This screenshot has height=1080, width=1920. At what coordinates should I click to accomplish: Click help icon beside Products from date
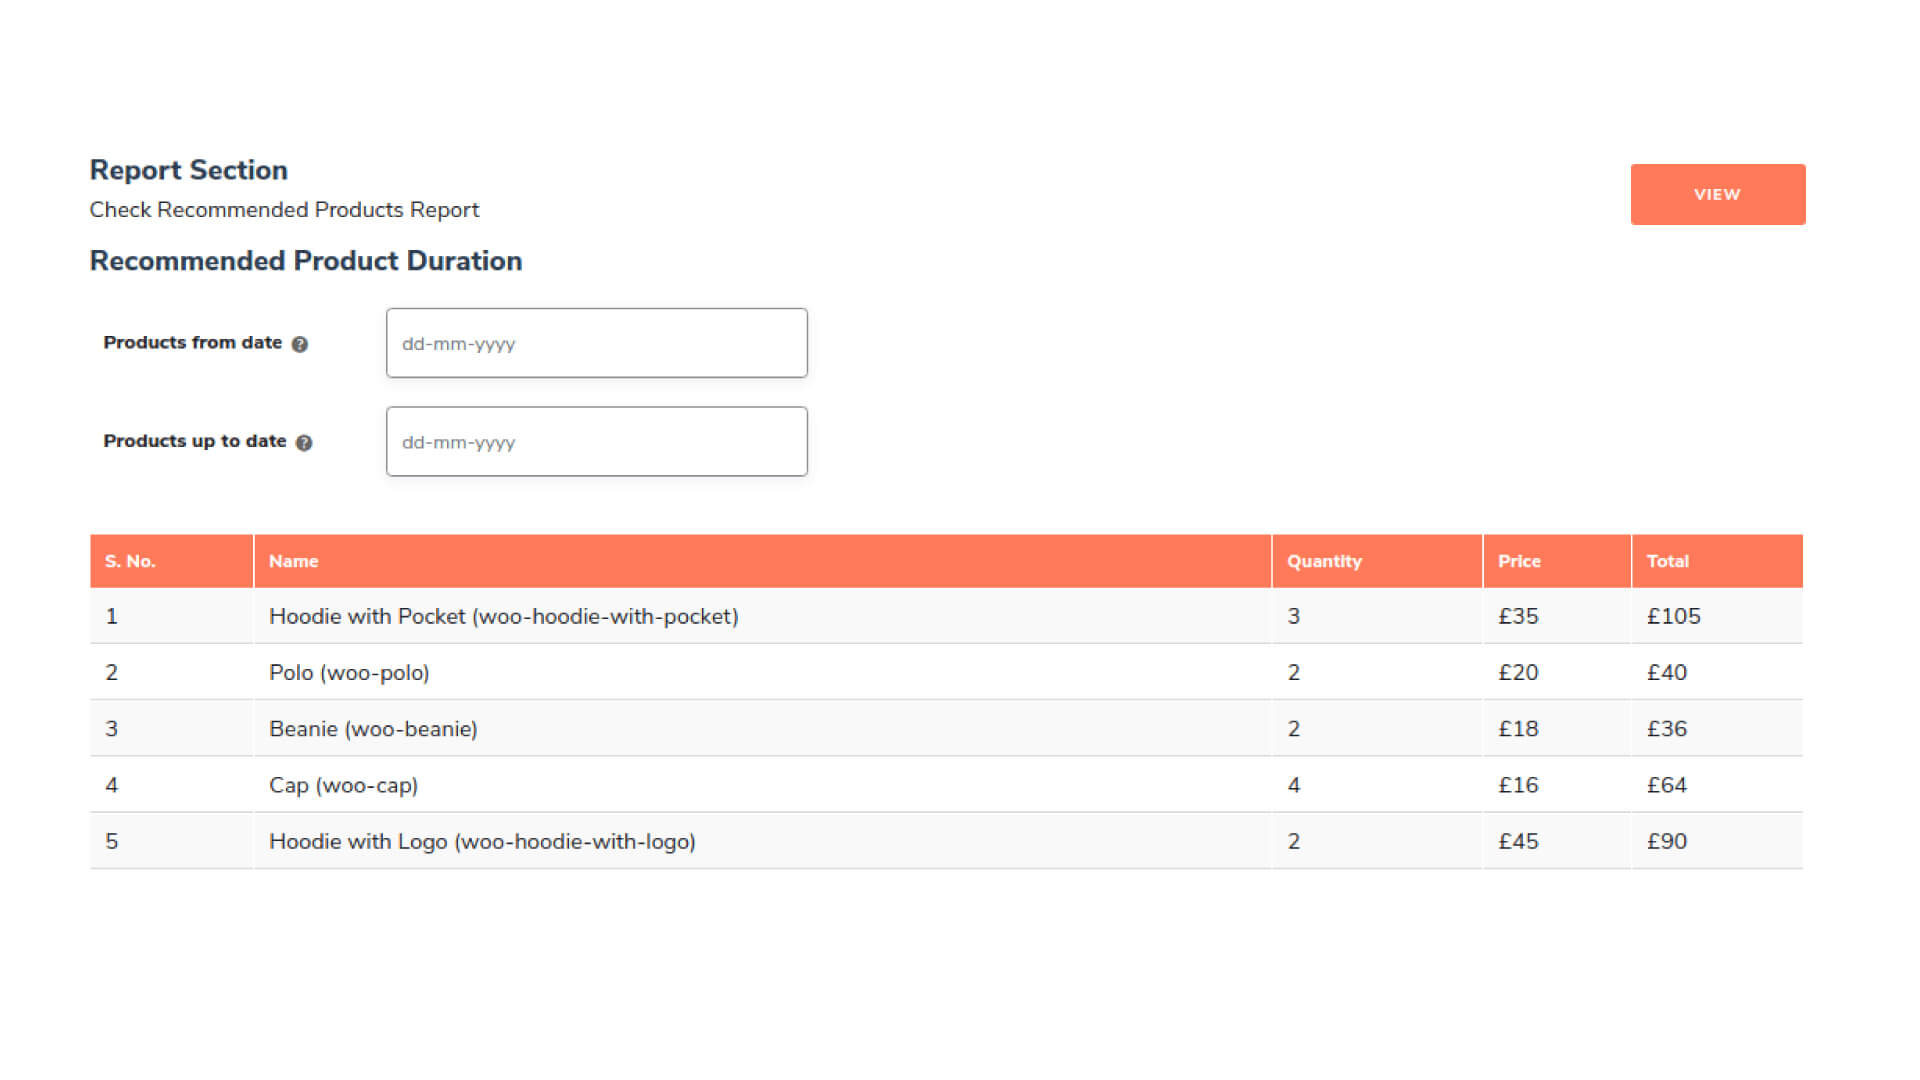coord(299,344)
